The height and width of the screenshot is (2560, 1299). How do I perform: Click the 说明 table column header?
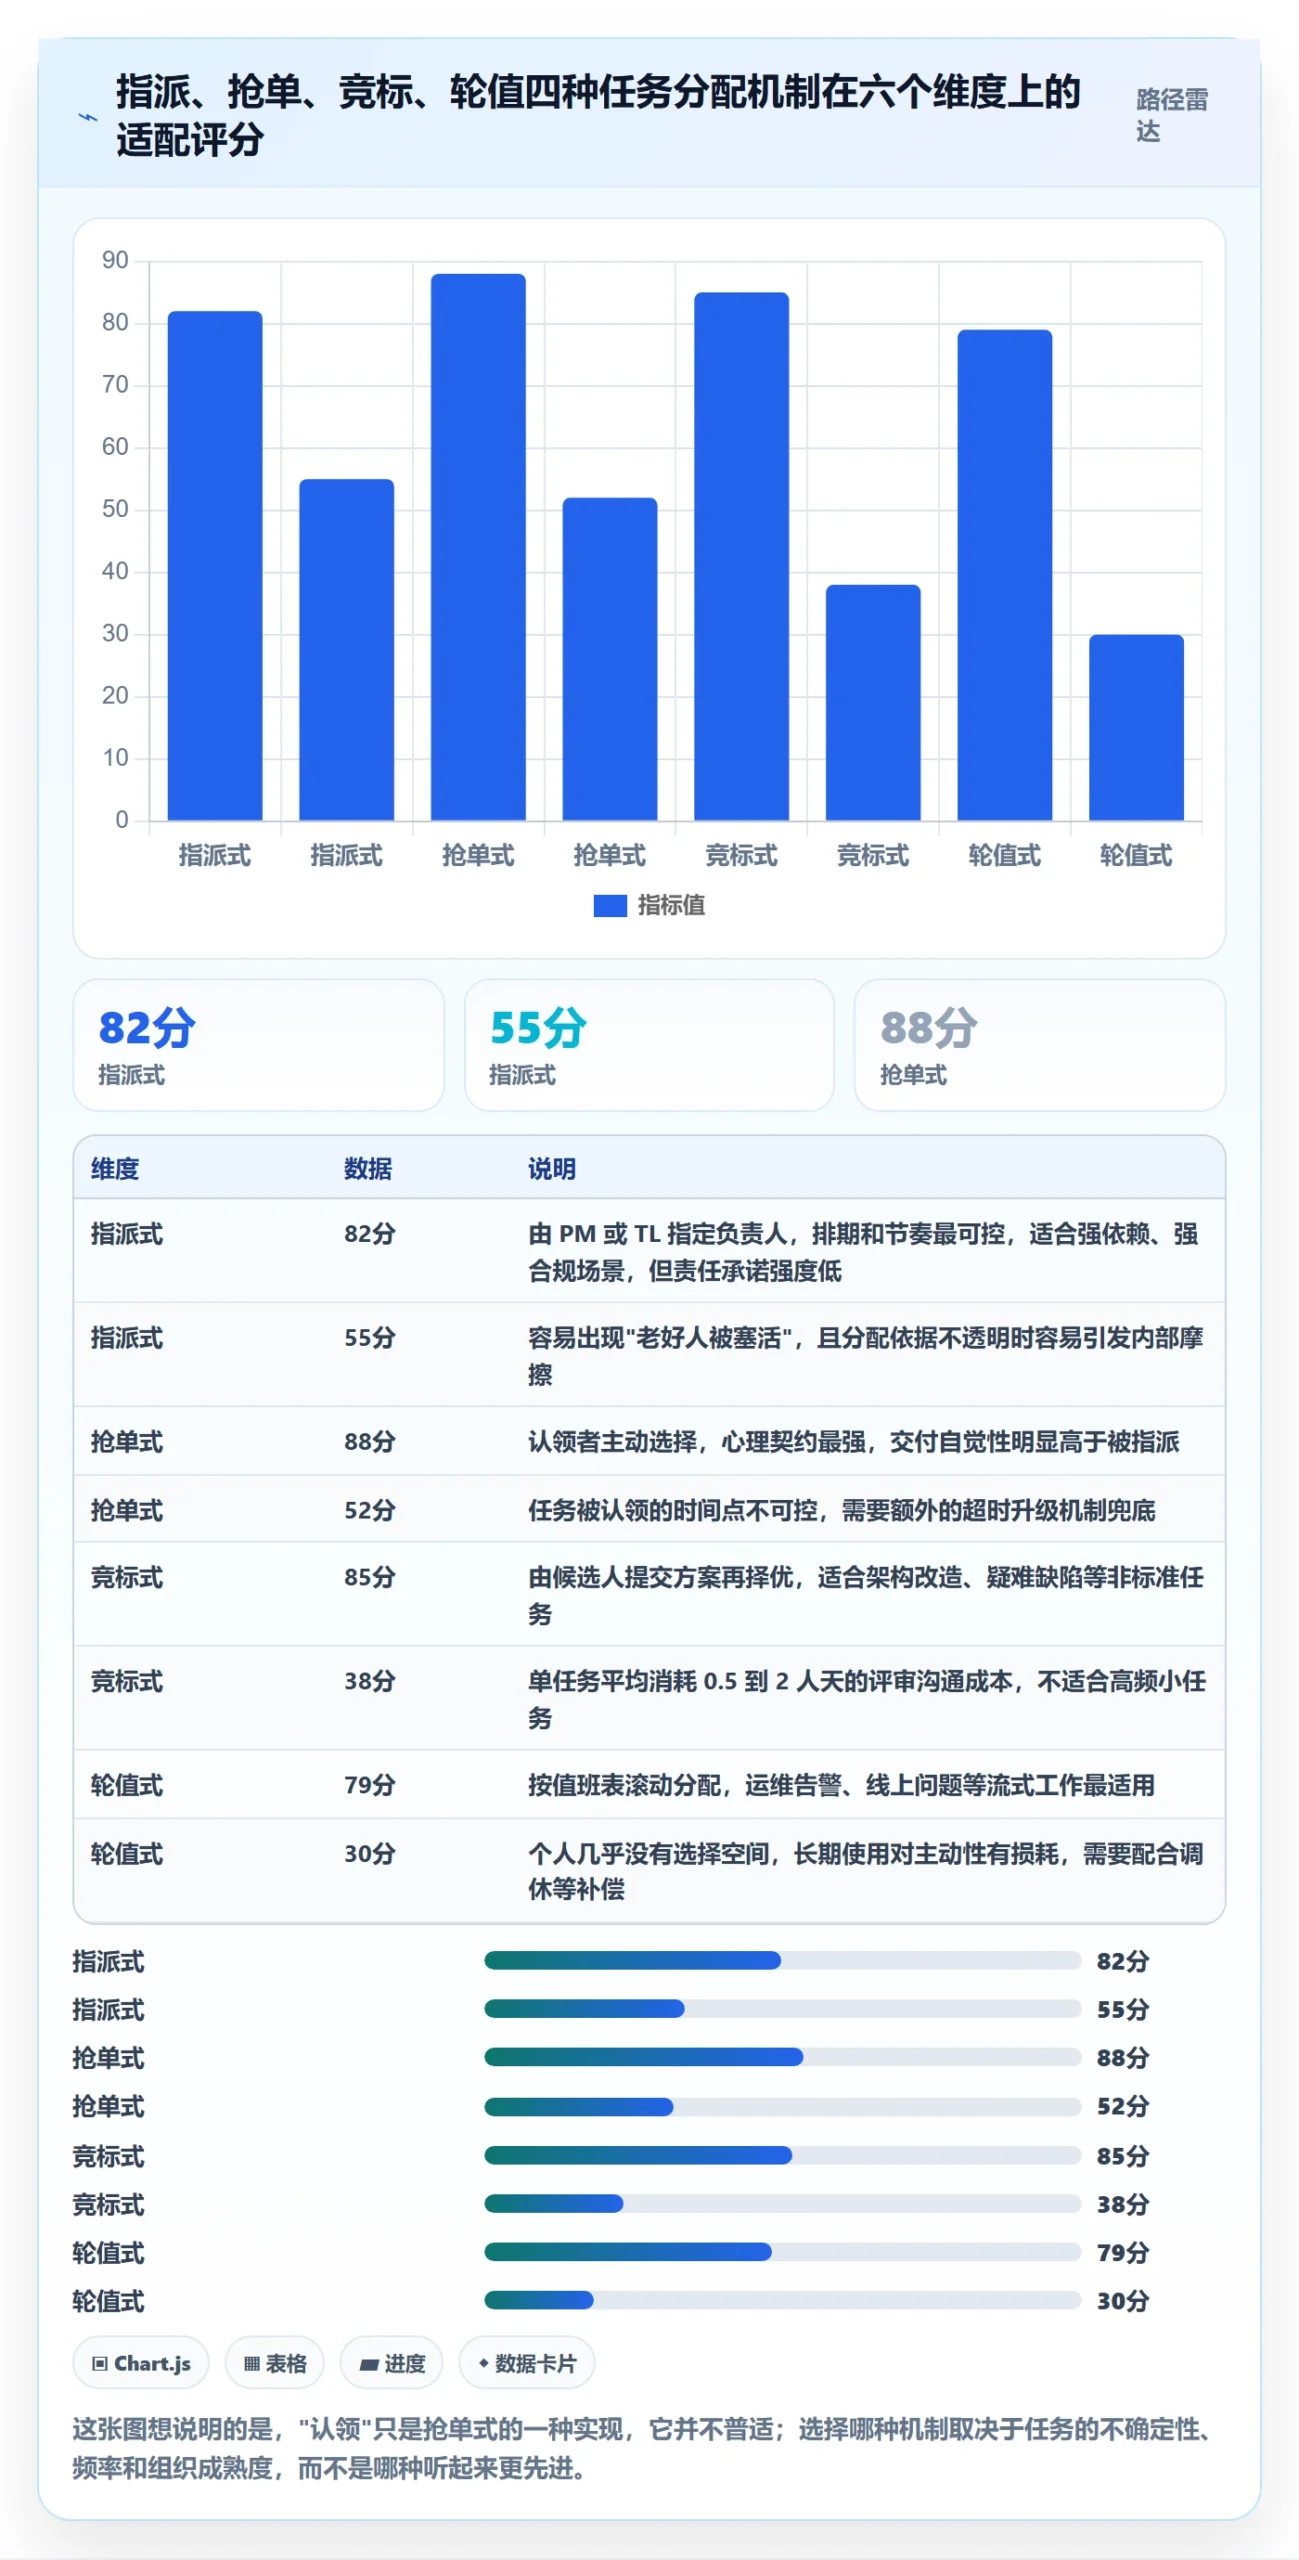[x=552, y=1168]
